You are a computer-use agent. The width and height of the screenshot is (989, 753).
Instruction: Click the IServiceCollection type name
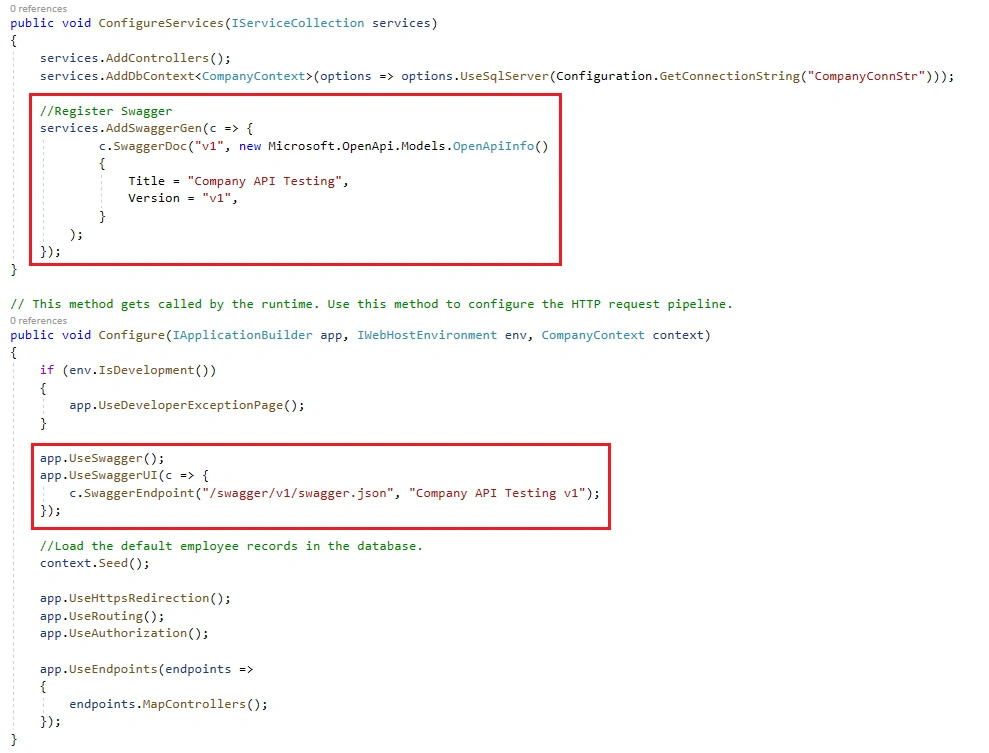click(x=298, y=23)
